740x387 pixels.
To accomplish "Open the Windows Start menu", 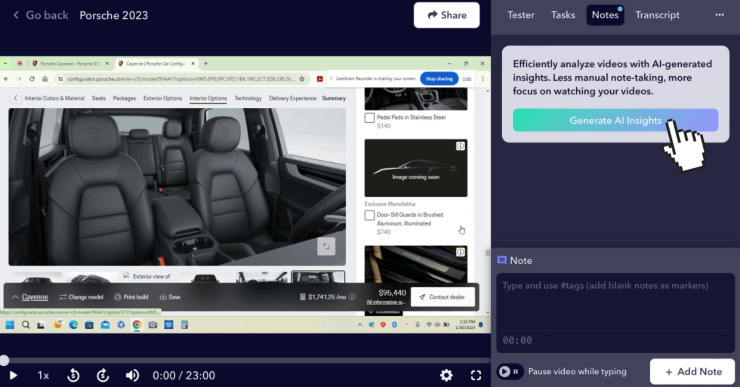I will (10, 325).
